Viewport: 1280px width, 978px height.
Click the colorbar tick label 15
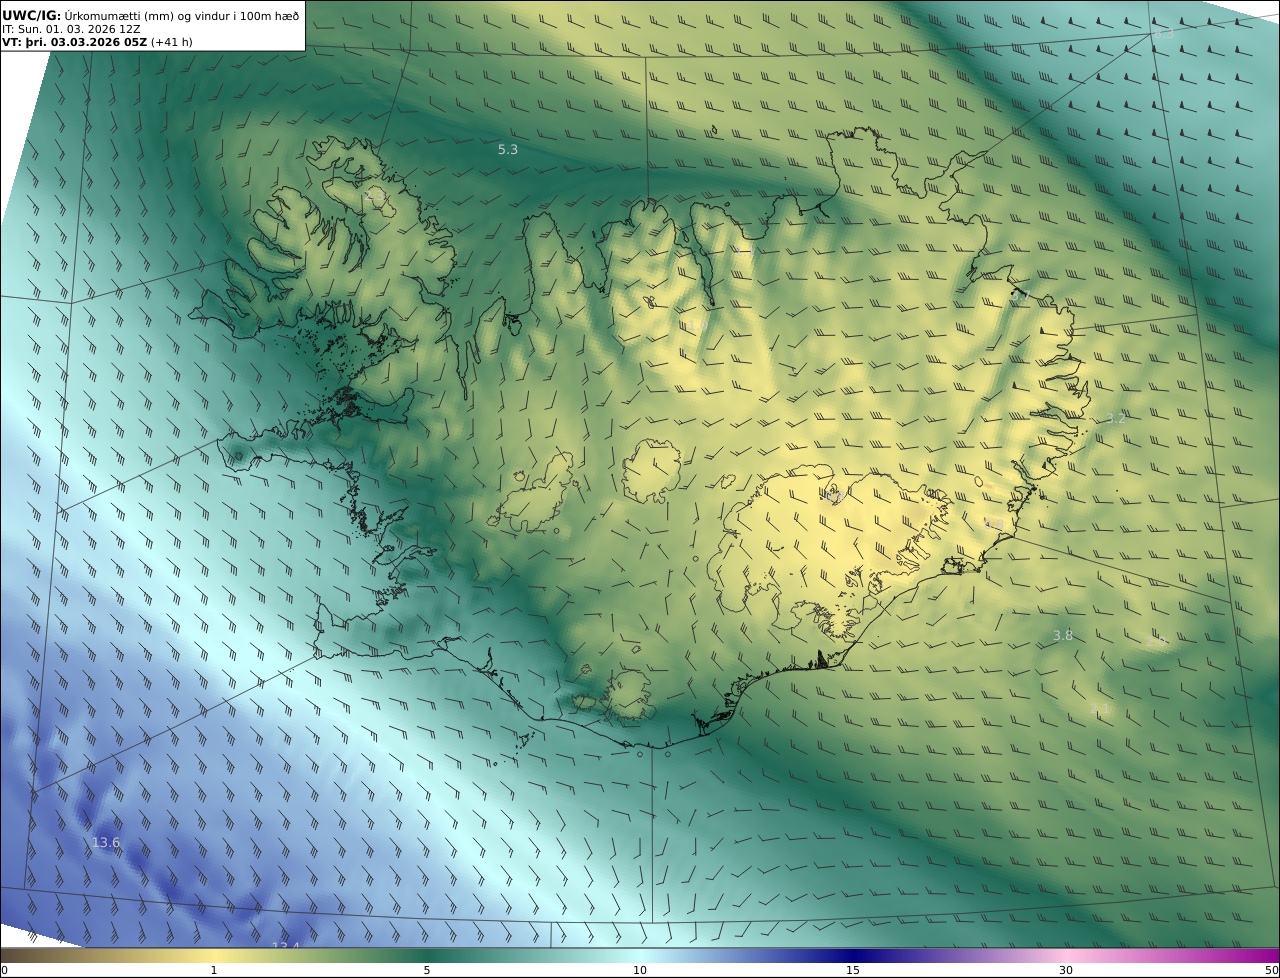pyautogui.click(x=853, y=970)
